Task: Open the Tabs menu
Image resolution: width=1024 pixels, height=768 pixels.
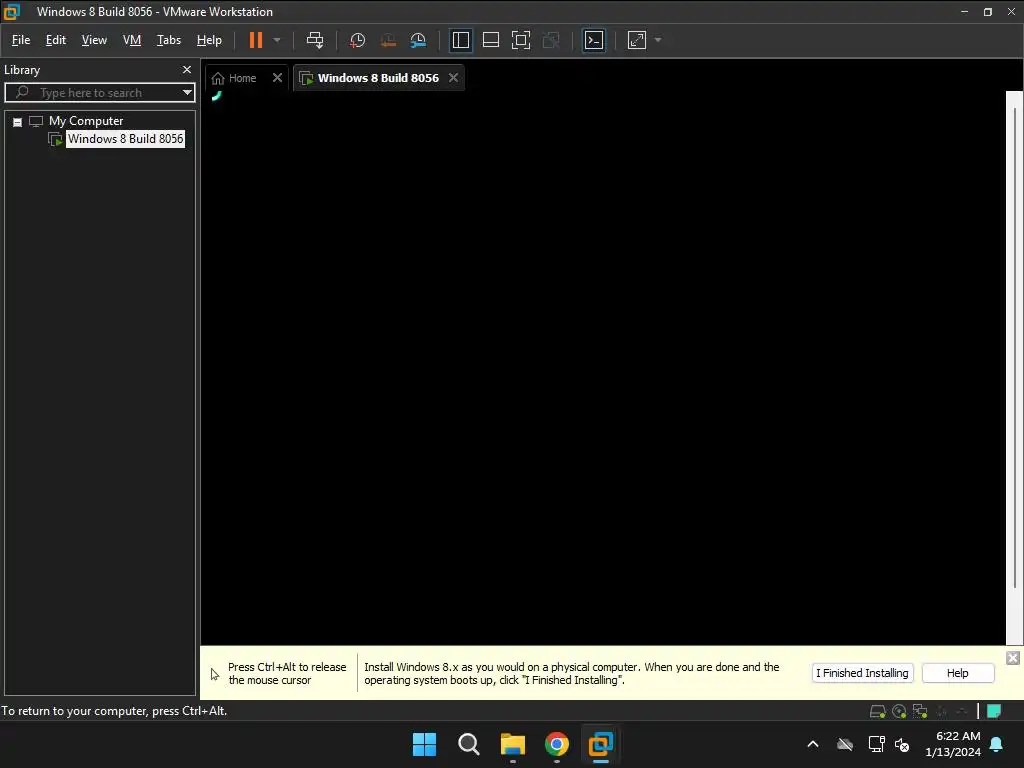Action: pos(168,40)
